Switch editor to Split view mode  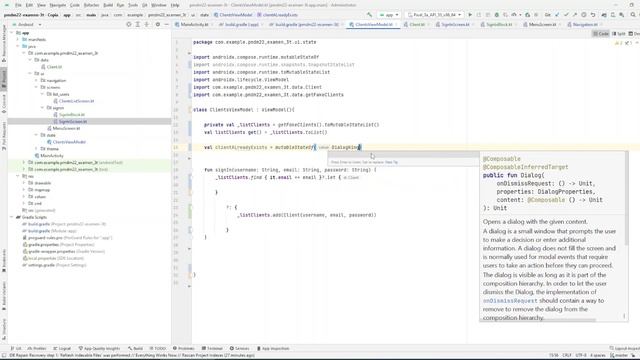[619, 33]
